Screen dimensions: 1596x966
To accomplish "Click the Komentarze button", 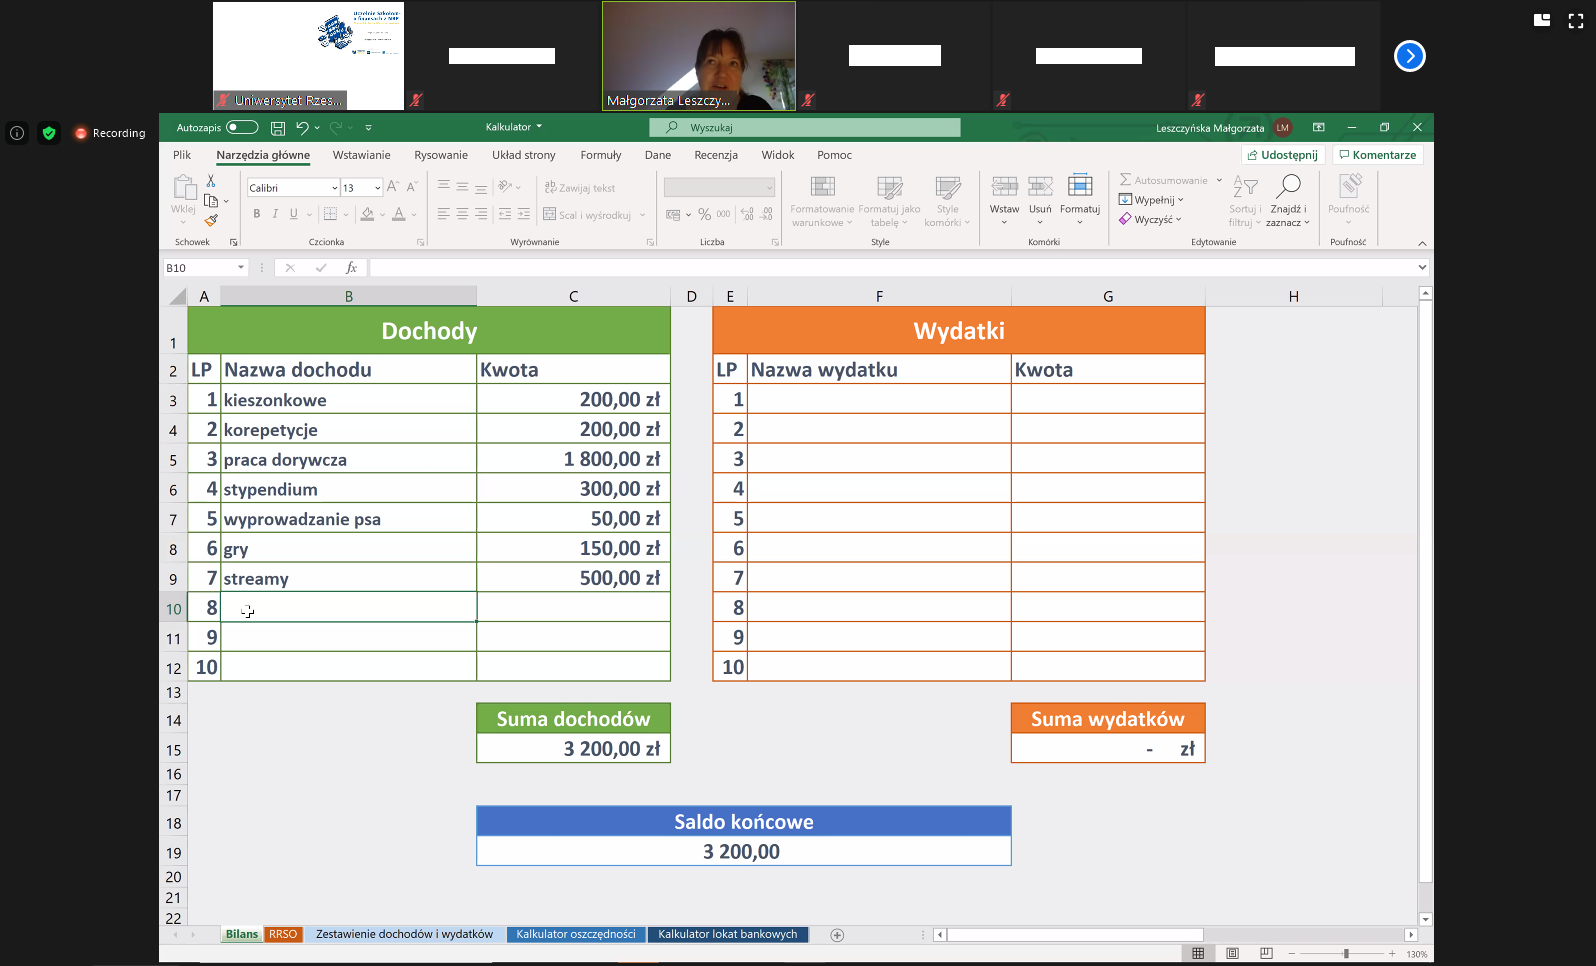I will 1377,155.
